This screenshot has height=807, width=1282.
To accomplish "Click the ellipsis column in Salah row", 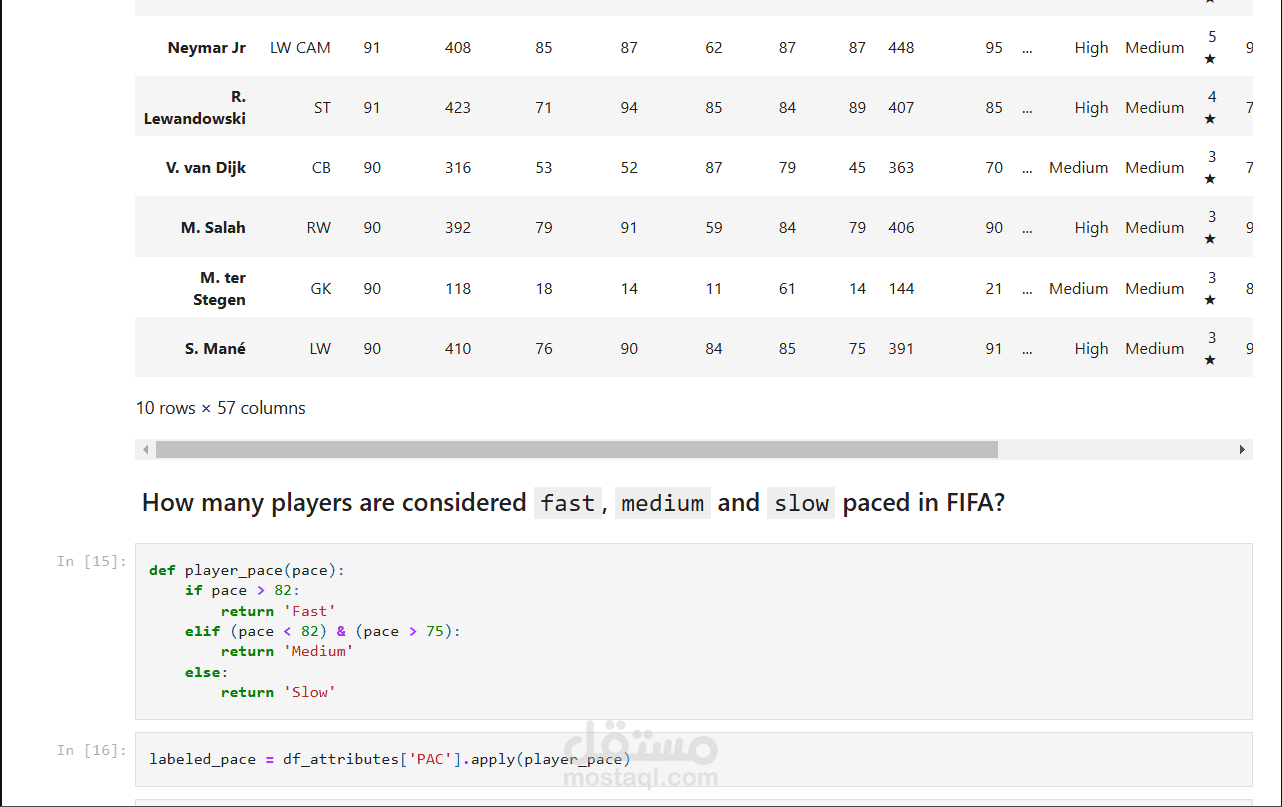I will 1027,229.
